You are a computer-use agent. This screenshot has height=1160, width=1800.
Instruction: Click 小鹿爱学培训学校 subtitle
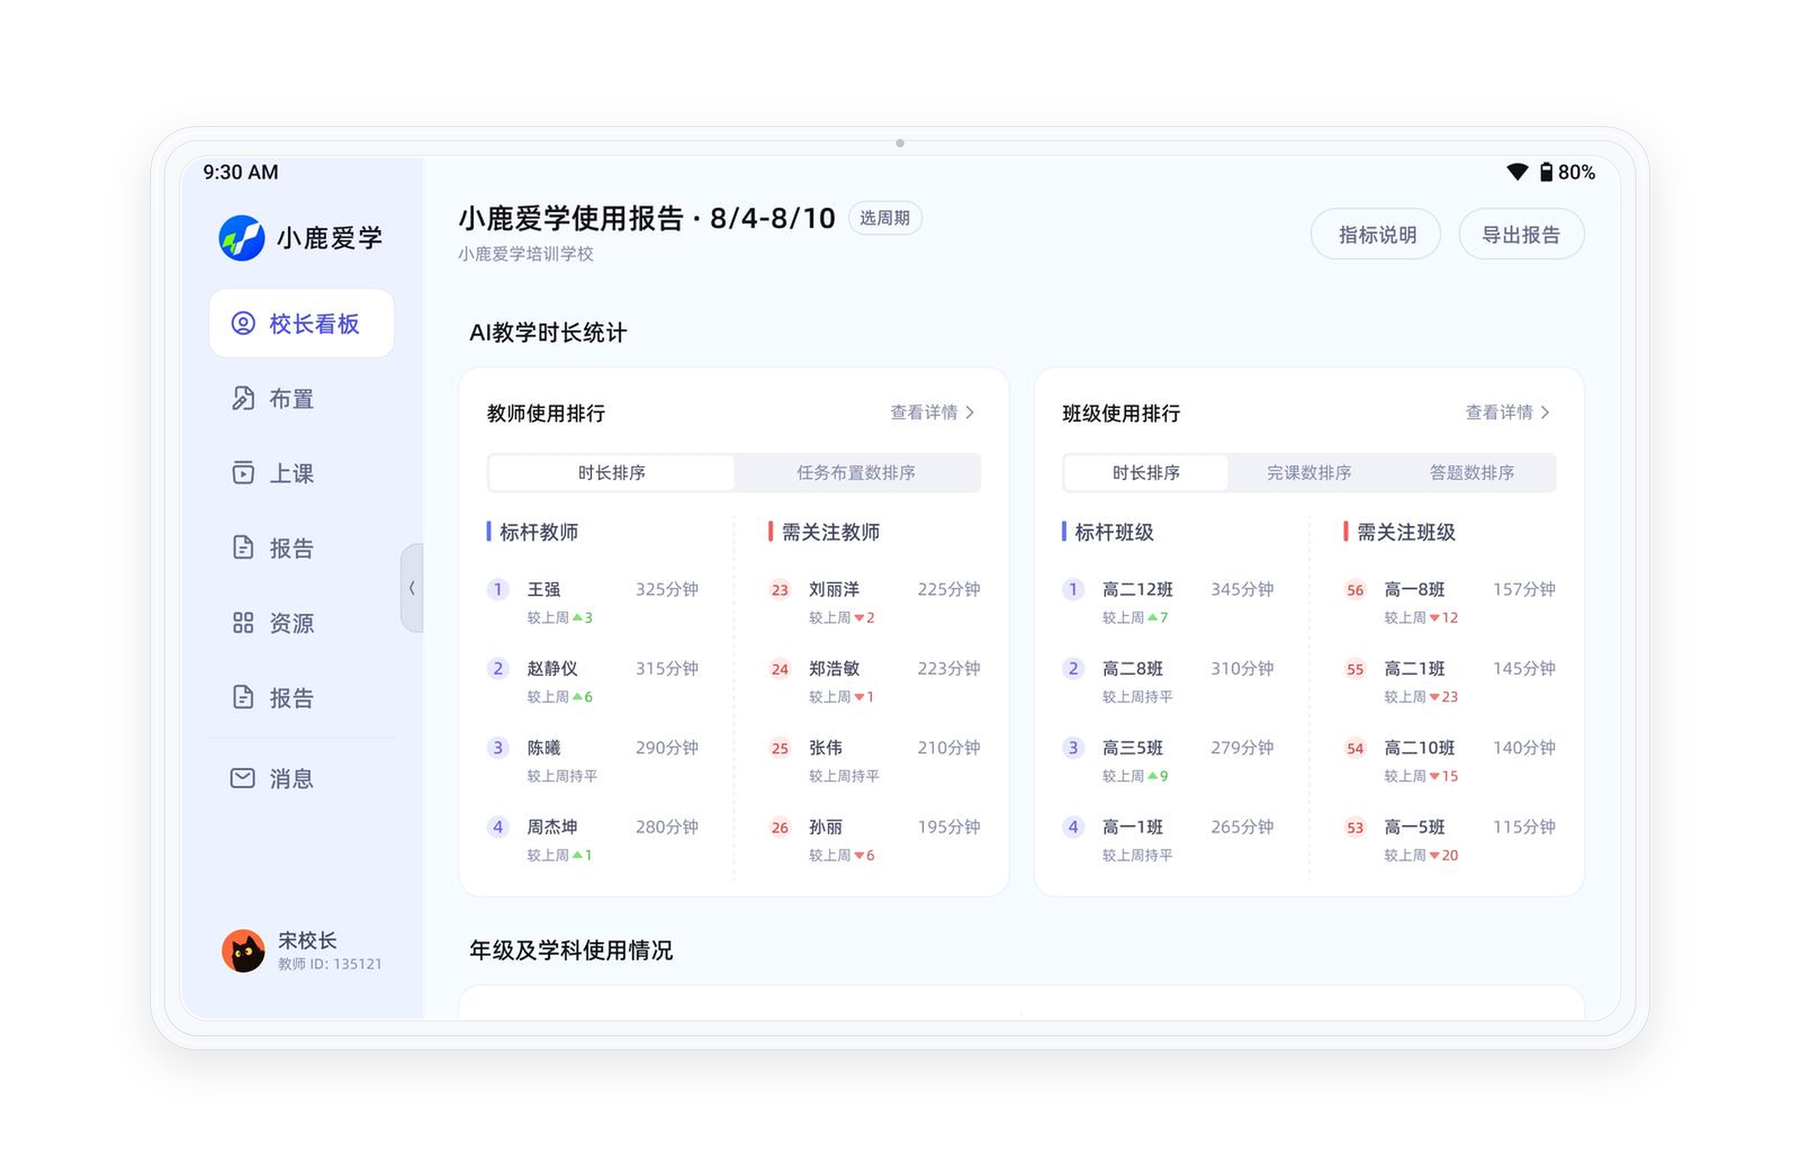pos(526,254)
